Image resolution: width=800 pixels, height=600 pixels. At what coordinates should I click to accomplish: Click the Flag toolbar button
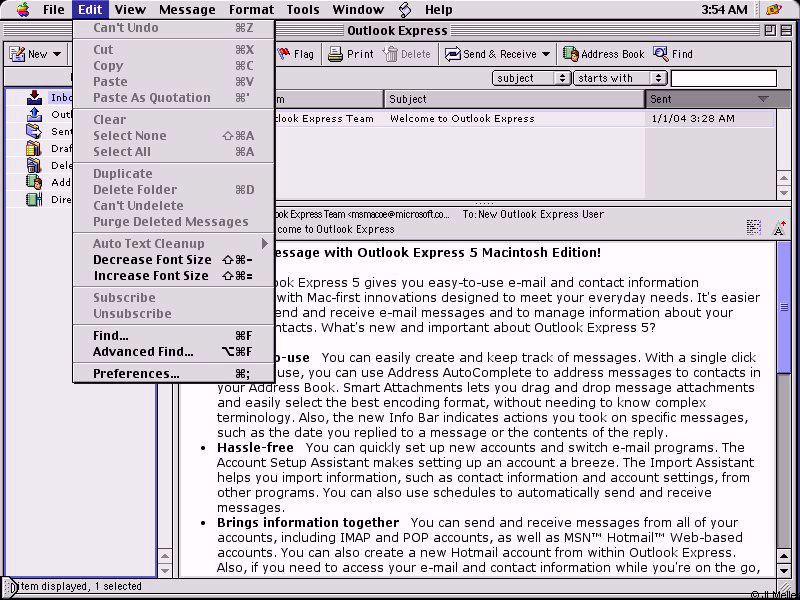[x=296, y=54]
